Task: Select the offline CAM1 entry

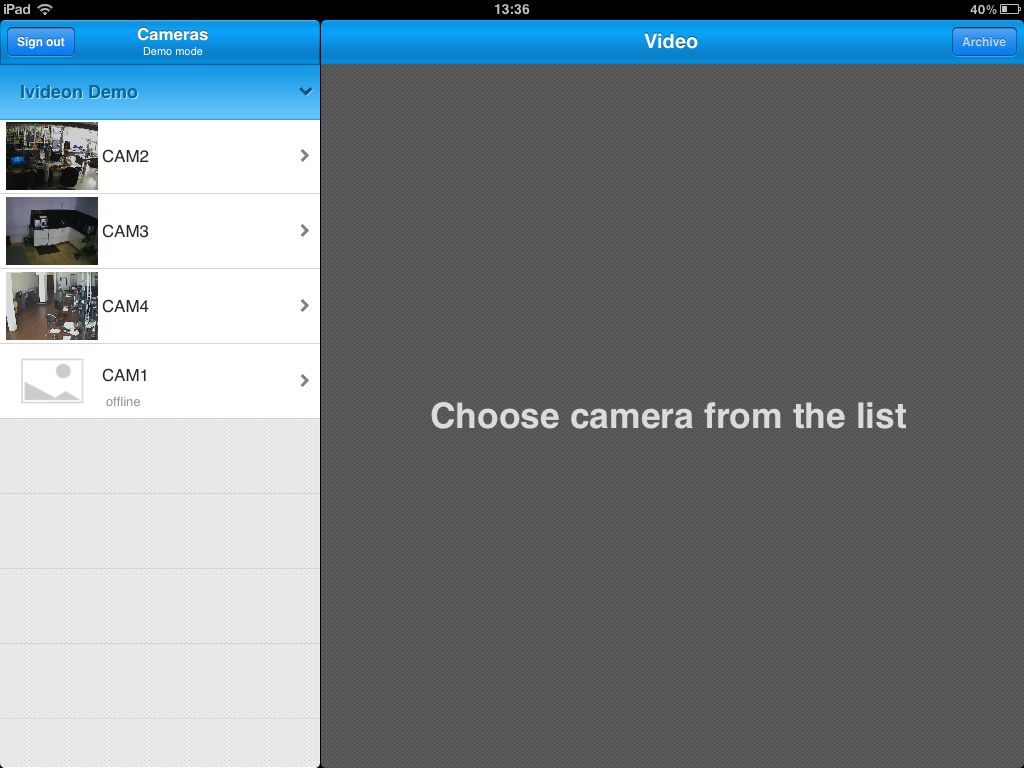Action: [x=160, y=381]
